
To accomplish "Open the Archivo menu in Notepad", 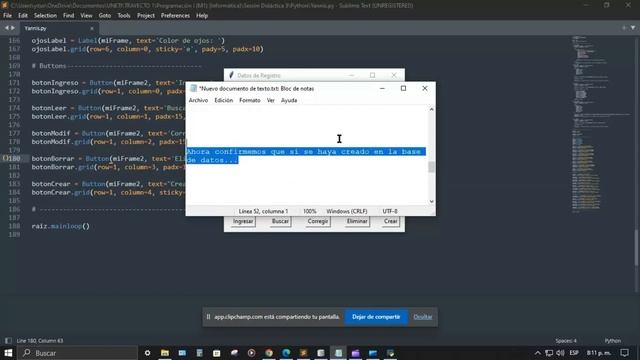I will [198, 100].
